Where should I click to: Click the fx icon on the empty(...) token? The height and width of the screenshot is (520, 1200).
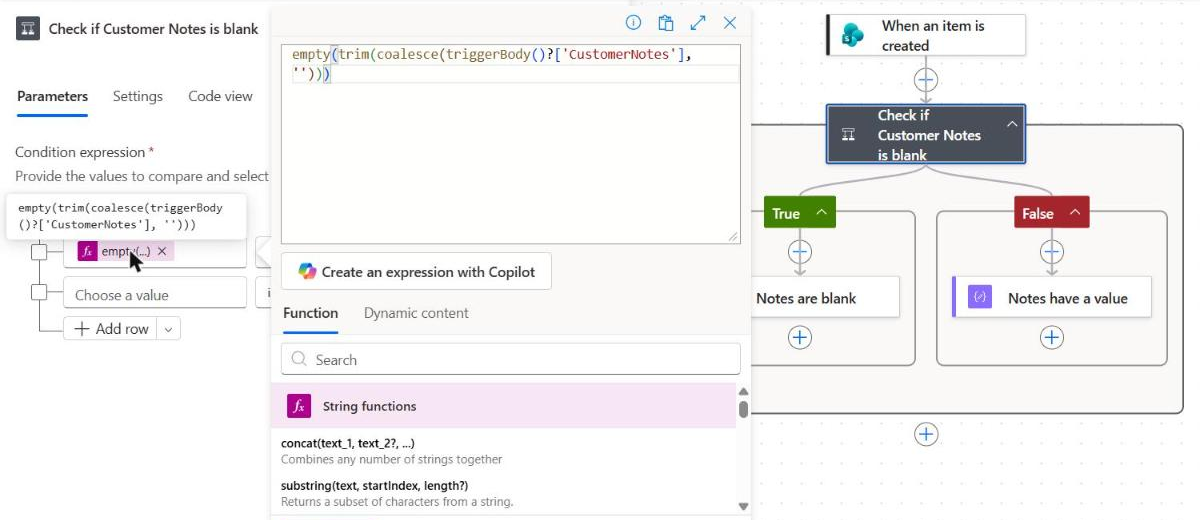(87, 252)
